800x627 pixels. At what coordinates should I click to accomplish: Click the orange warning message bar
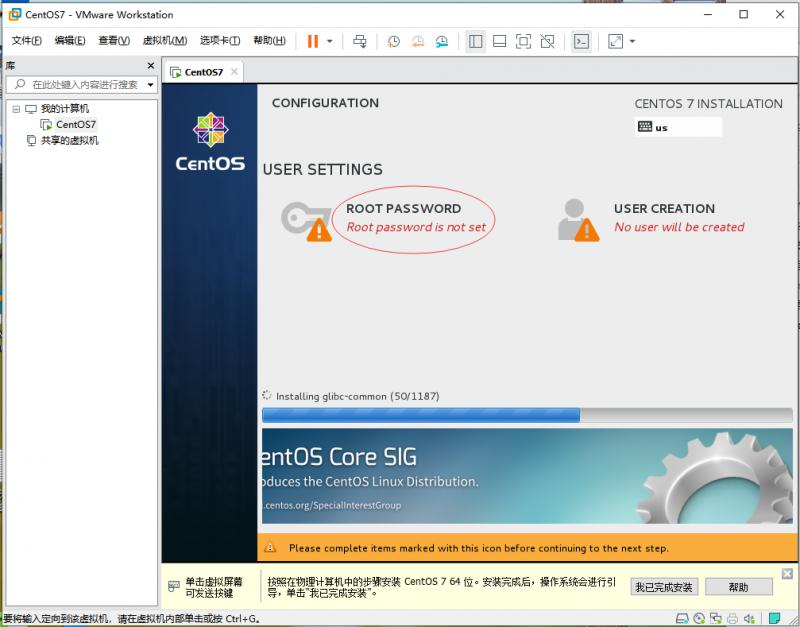click(528, 548)
